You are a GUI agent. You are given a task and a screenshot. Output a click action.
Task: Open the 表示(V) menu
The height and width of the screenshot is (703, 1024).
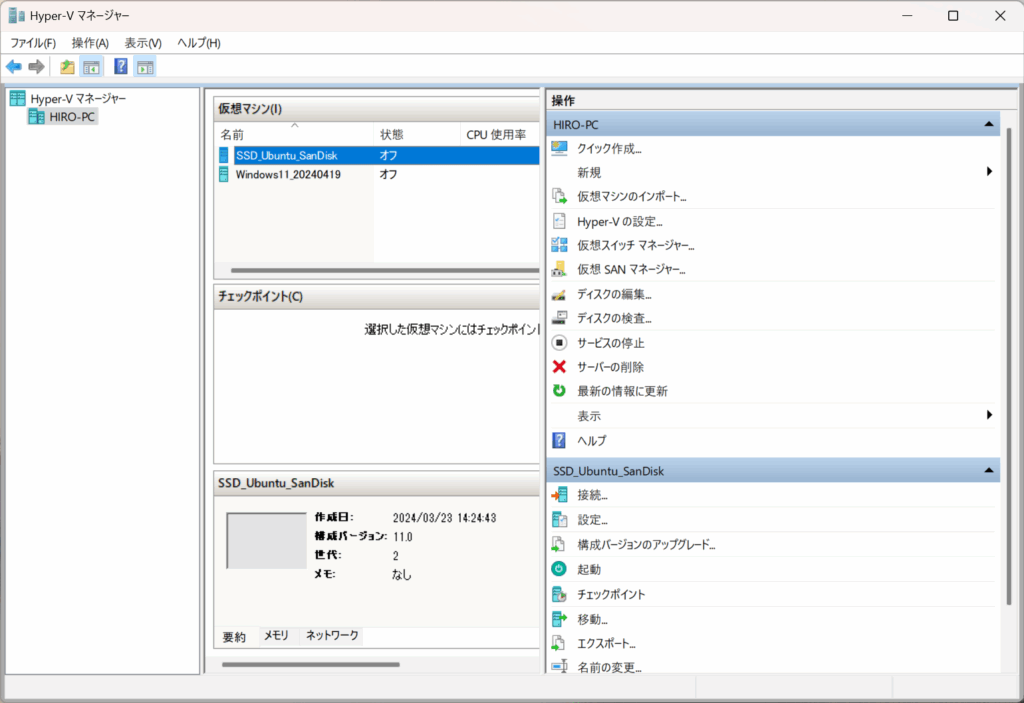point(143,43)
